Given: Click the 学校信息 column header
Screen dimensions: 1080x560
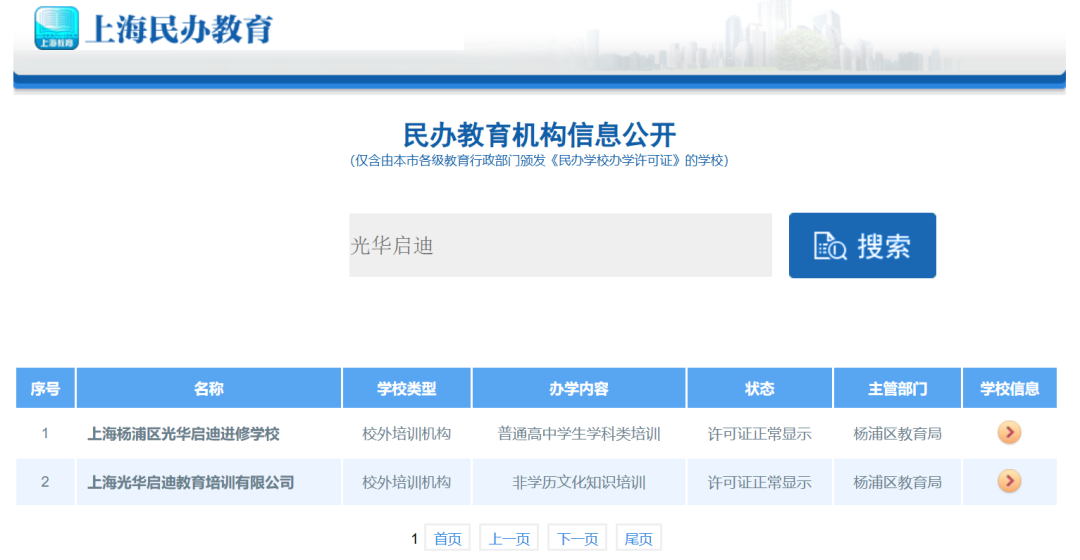Looking at the screenshot, I should pos(1009,388).
